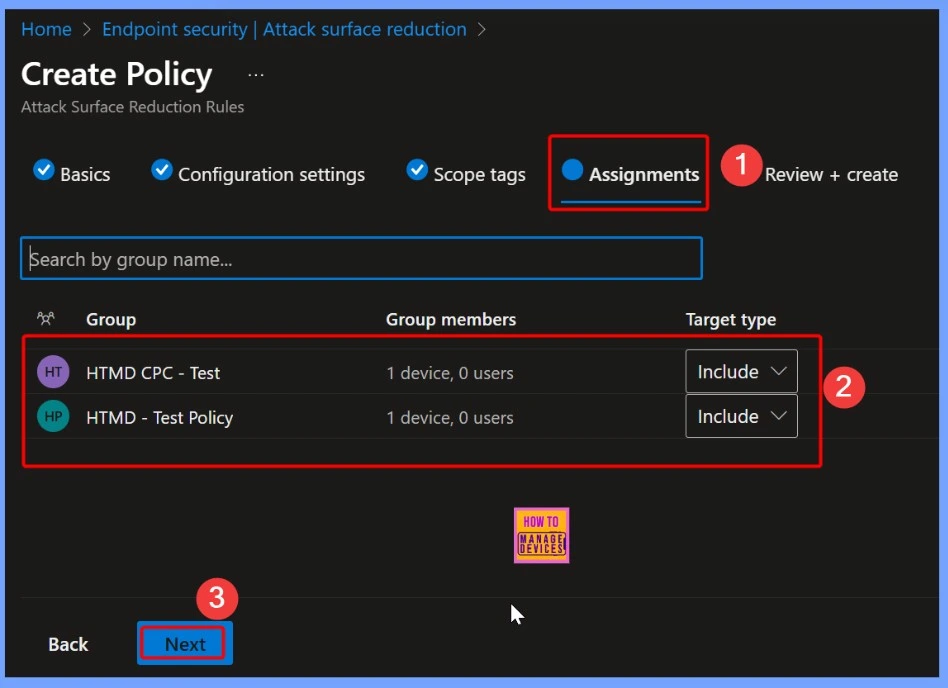Screen dimensions: 948x688
Task: Switch to the Review + create tab
Action: pos(831,175)
